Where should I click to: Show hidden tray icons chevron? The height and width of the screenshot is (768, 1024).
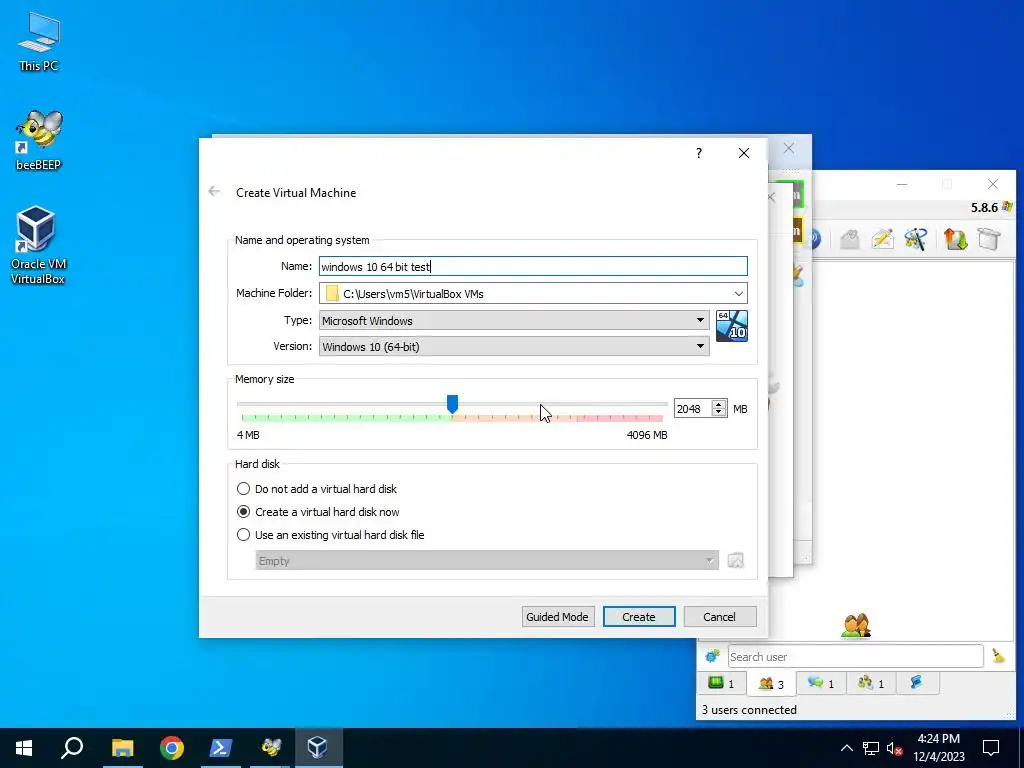(x=846, y=748)
